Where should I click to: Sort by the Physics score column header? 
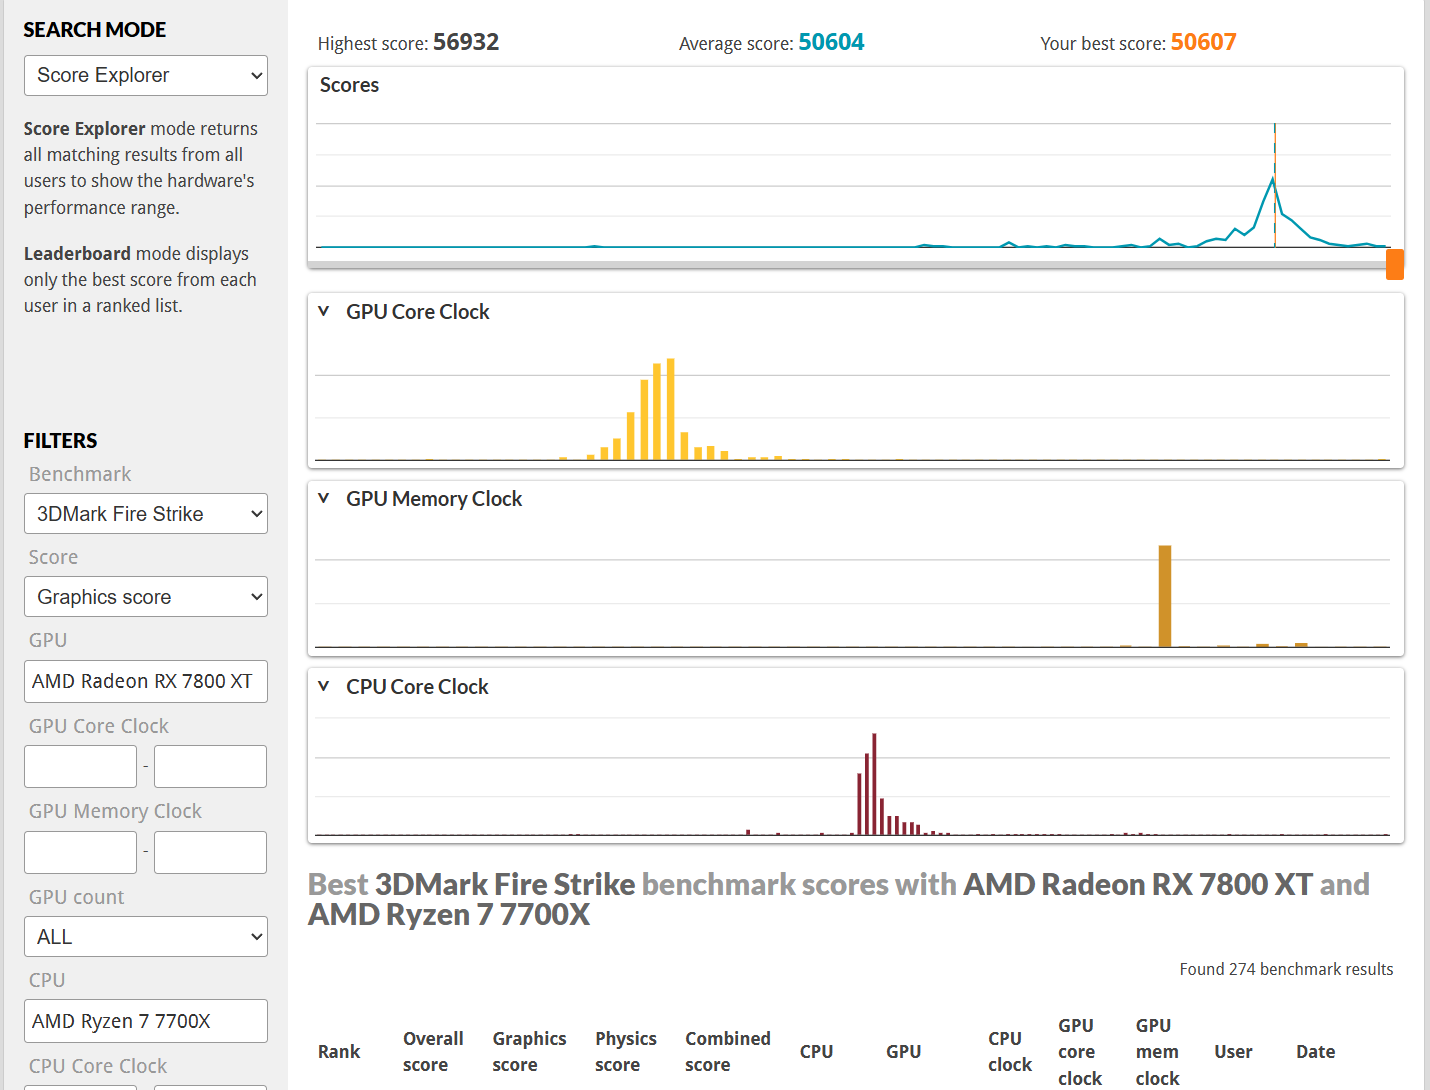[x=626, y=1052]
